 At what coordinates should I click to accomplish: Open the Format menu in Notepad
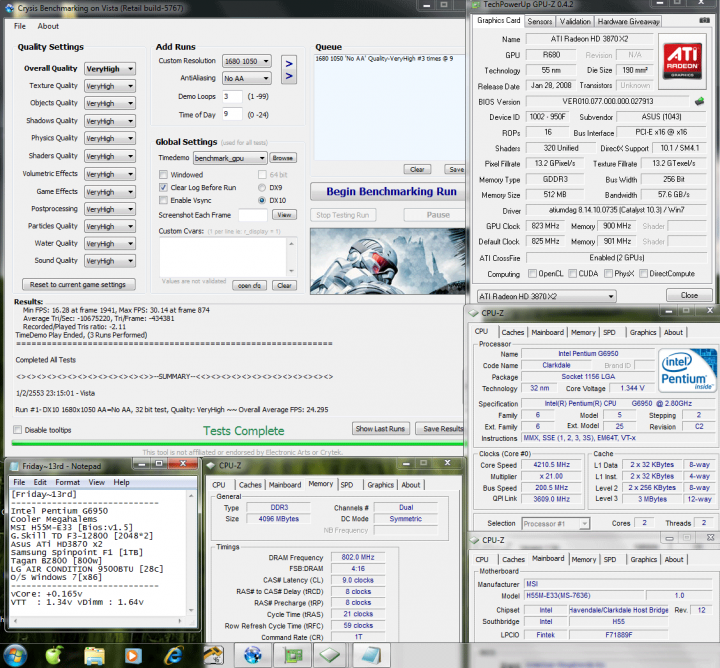click(x=68, y=482)
